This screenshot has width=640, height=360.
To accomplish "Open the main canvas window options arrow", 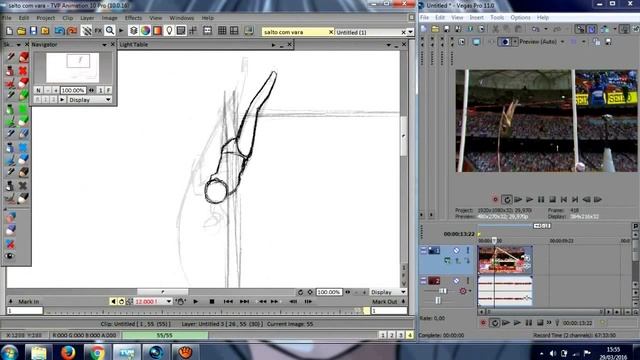I will (x=388, y=44).
